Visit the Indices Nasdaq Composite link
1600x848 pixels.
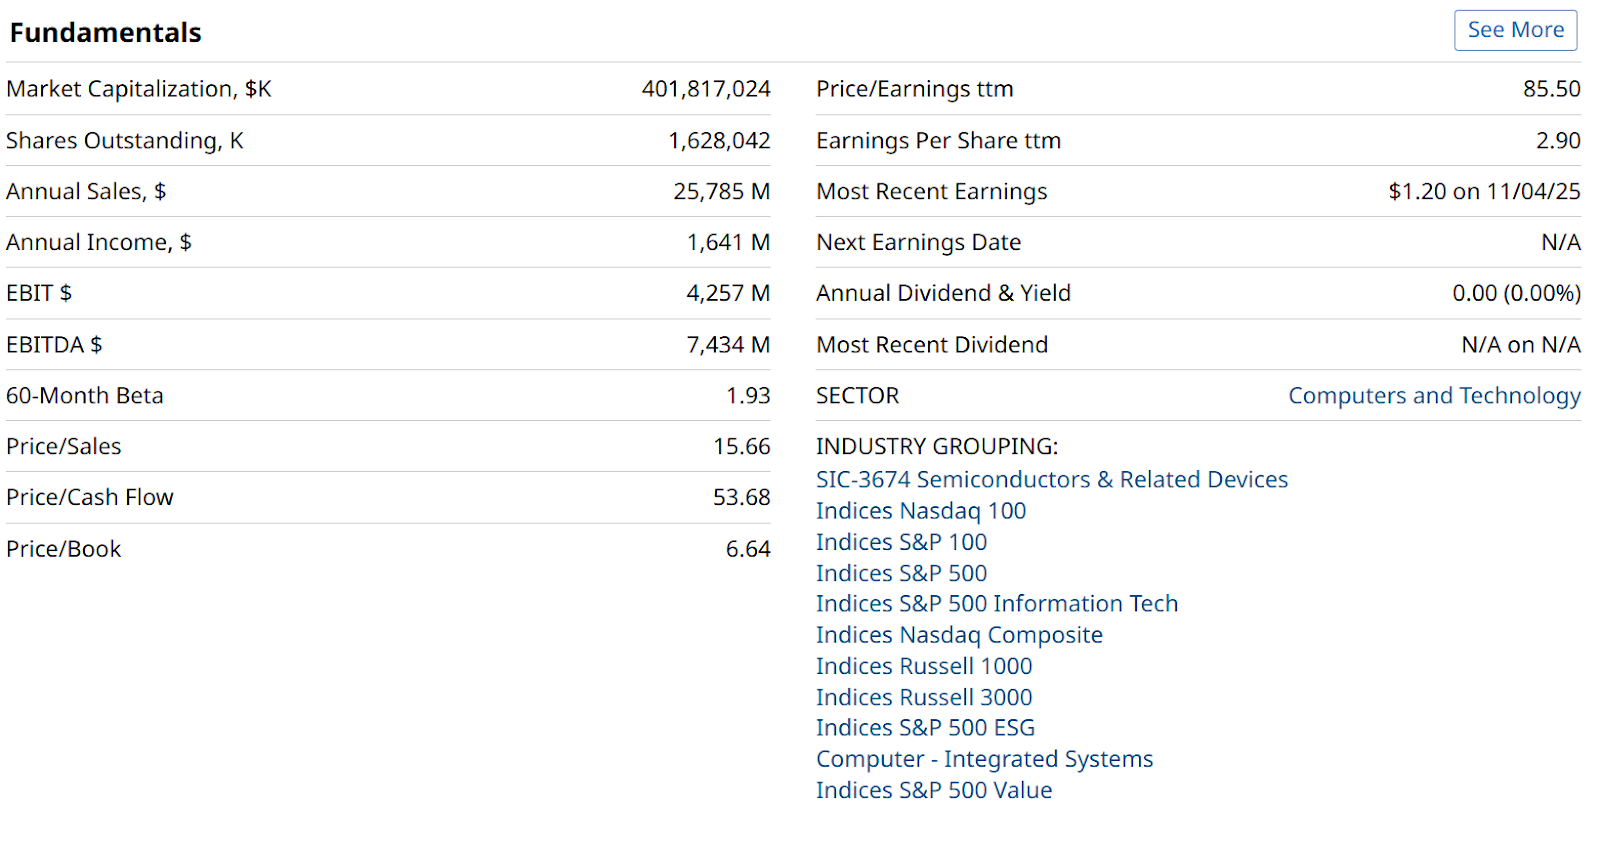959,635
